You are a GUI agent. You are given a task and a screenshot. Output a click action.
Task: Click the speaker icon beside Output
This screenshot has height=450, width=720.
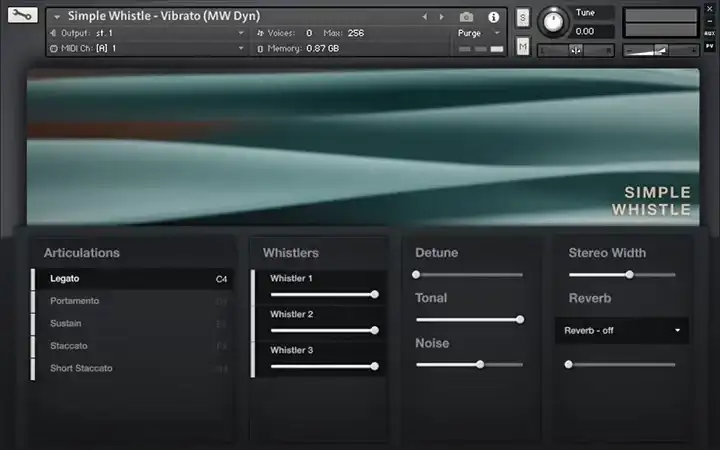point(53,33)
